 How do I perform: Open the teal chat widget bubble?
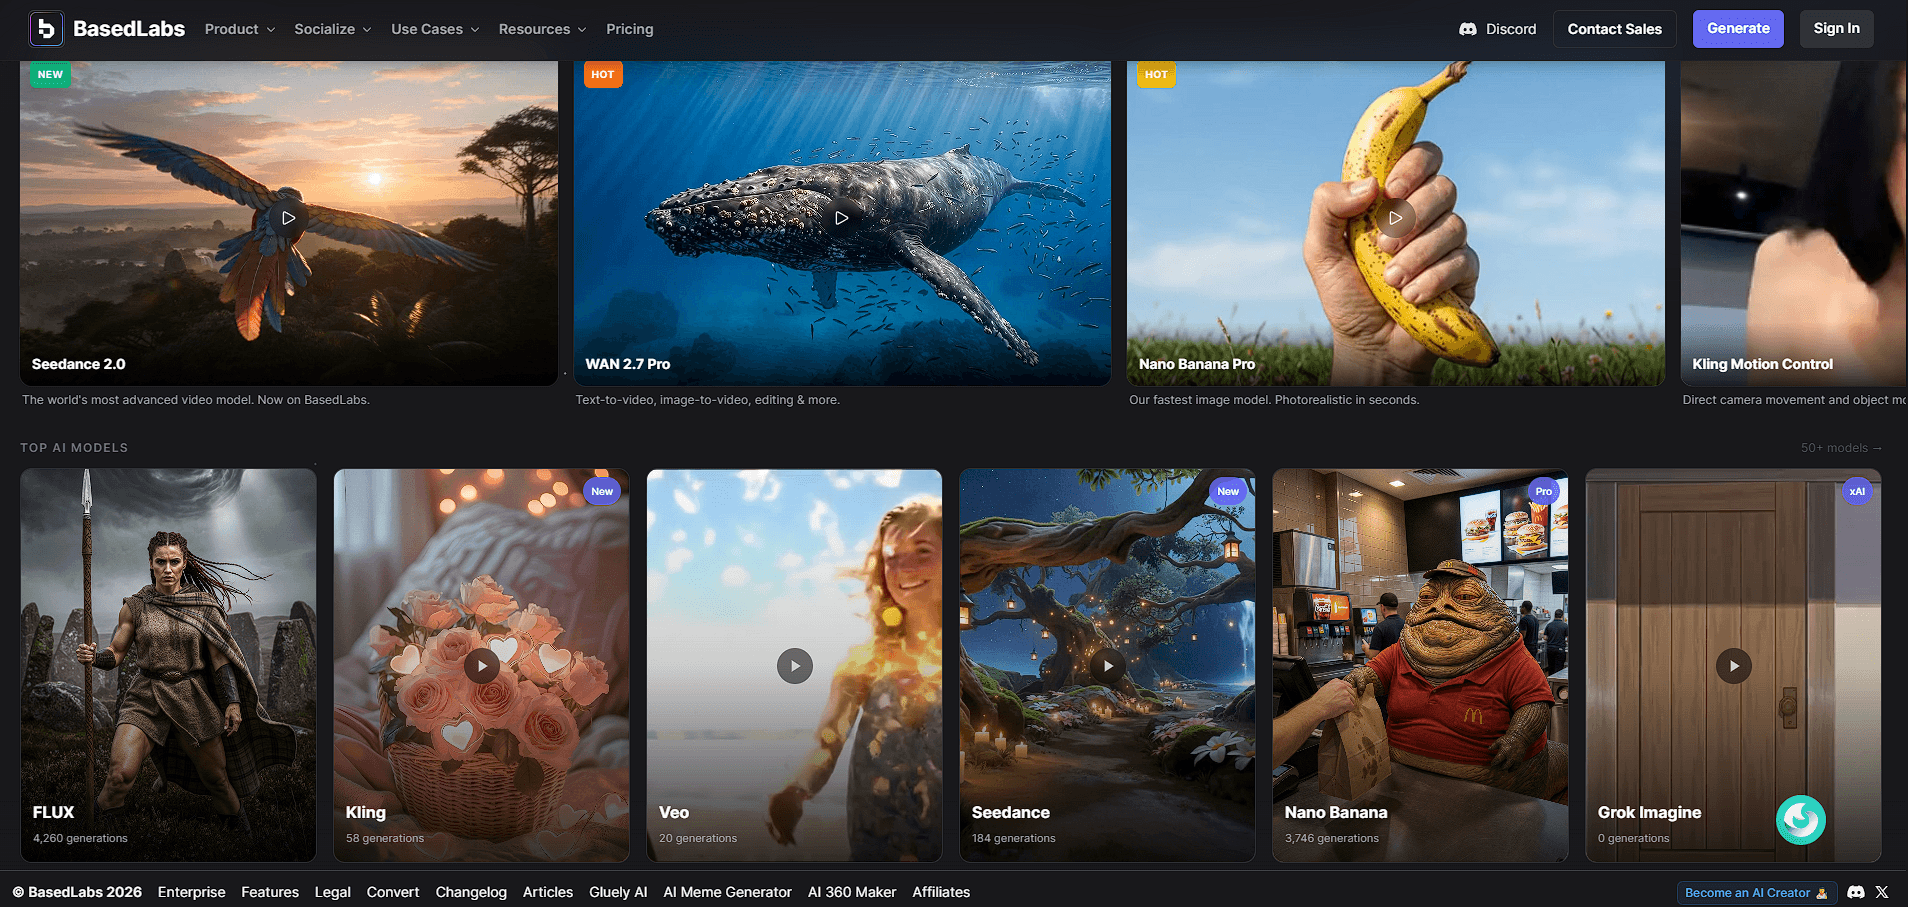point(1801,820)
